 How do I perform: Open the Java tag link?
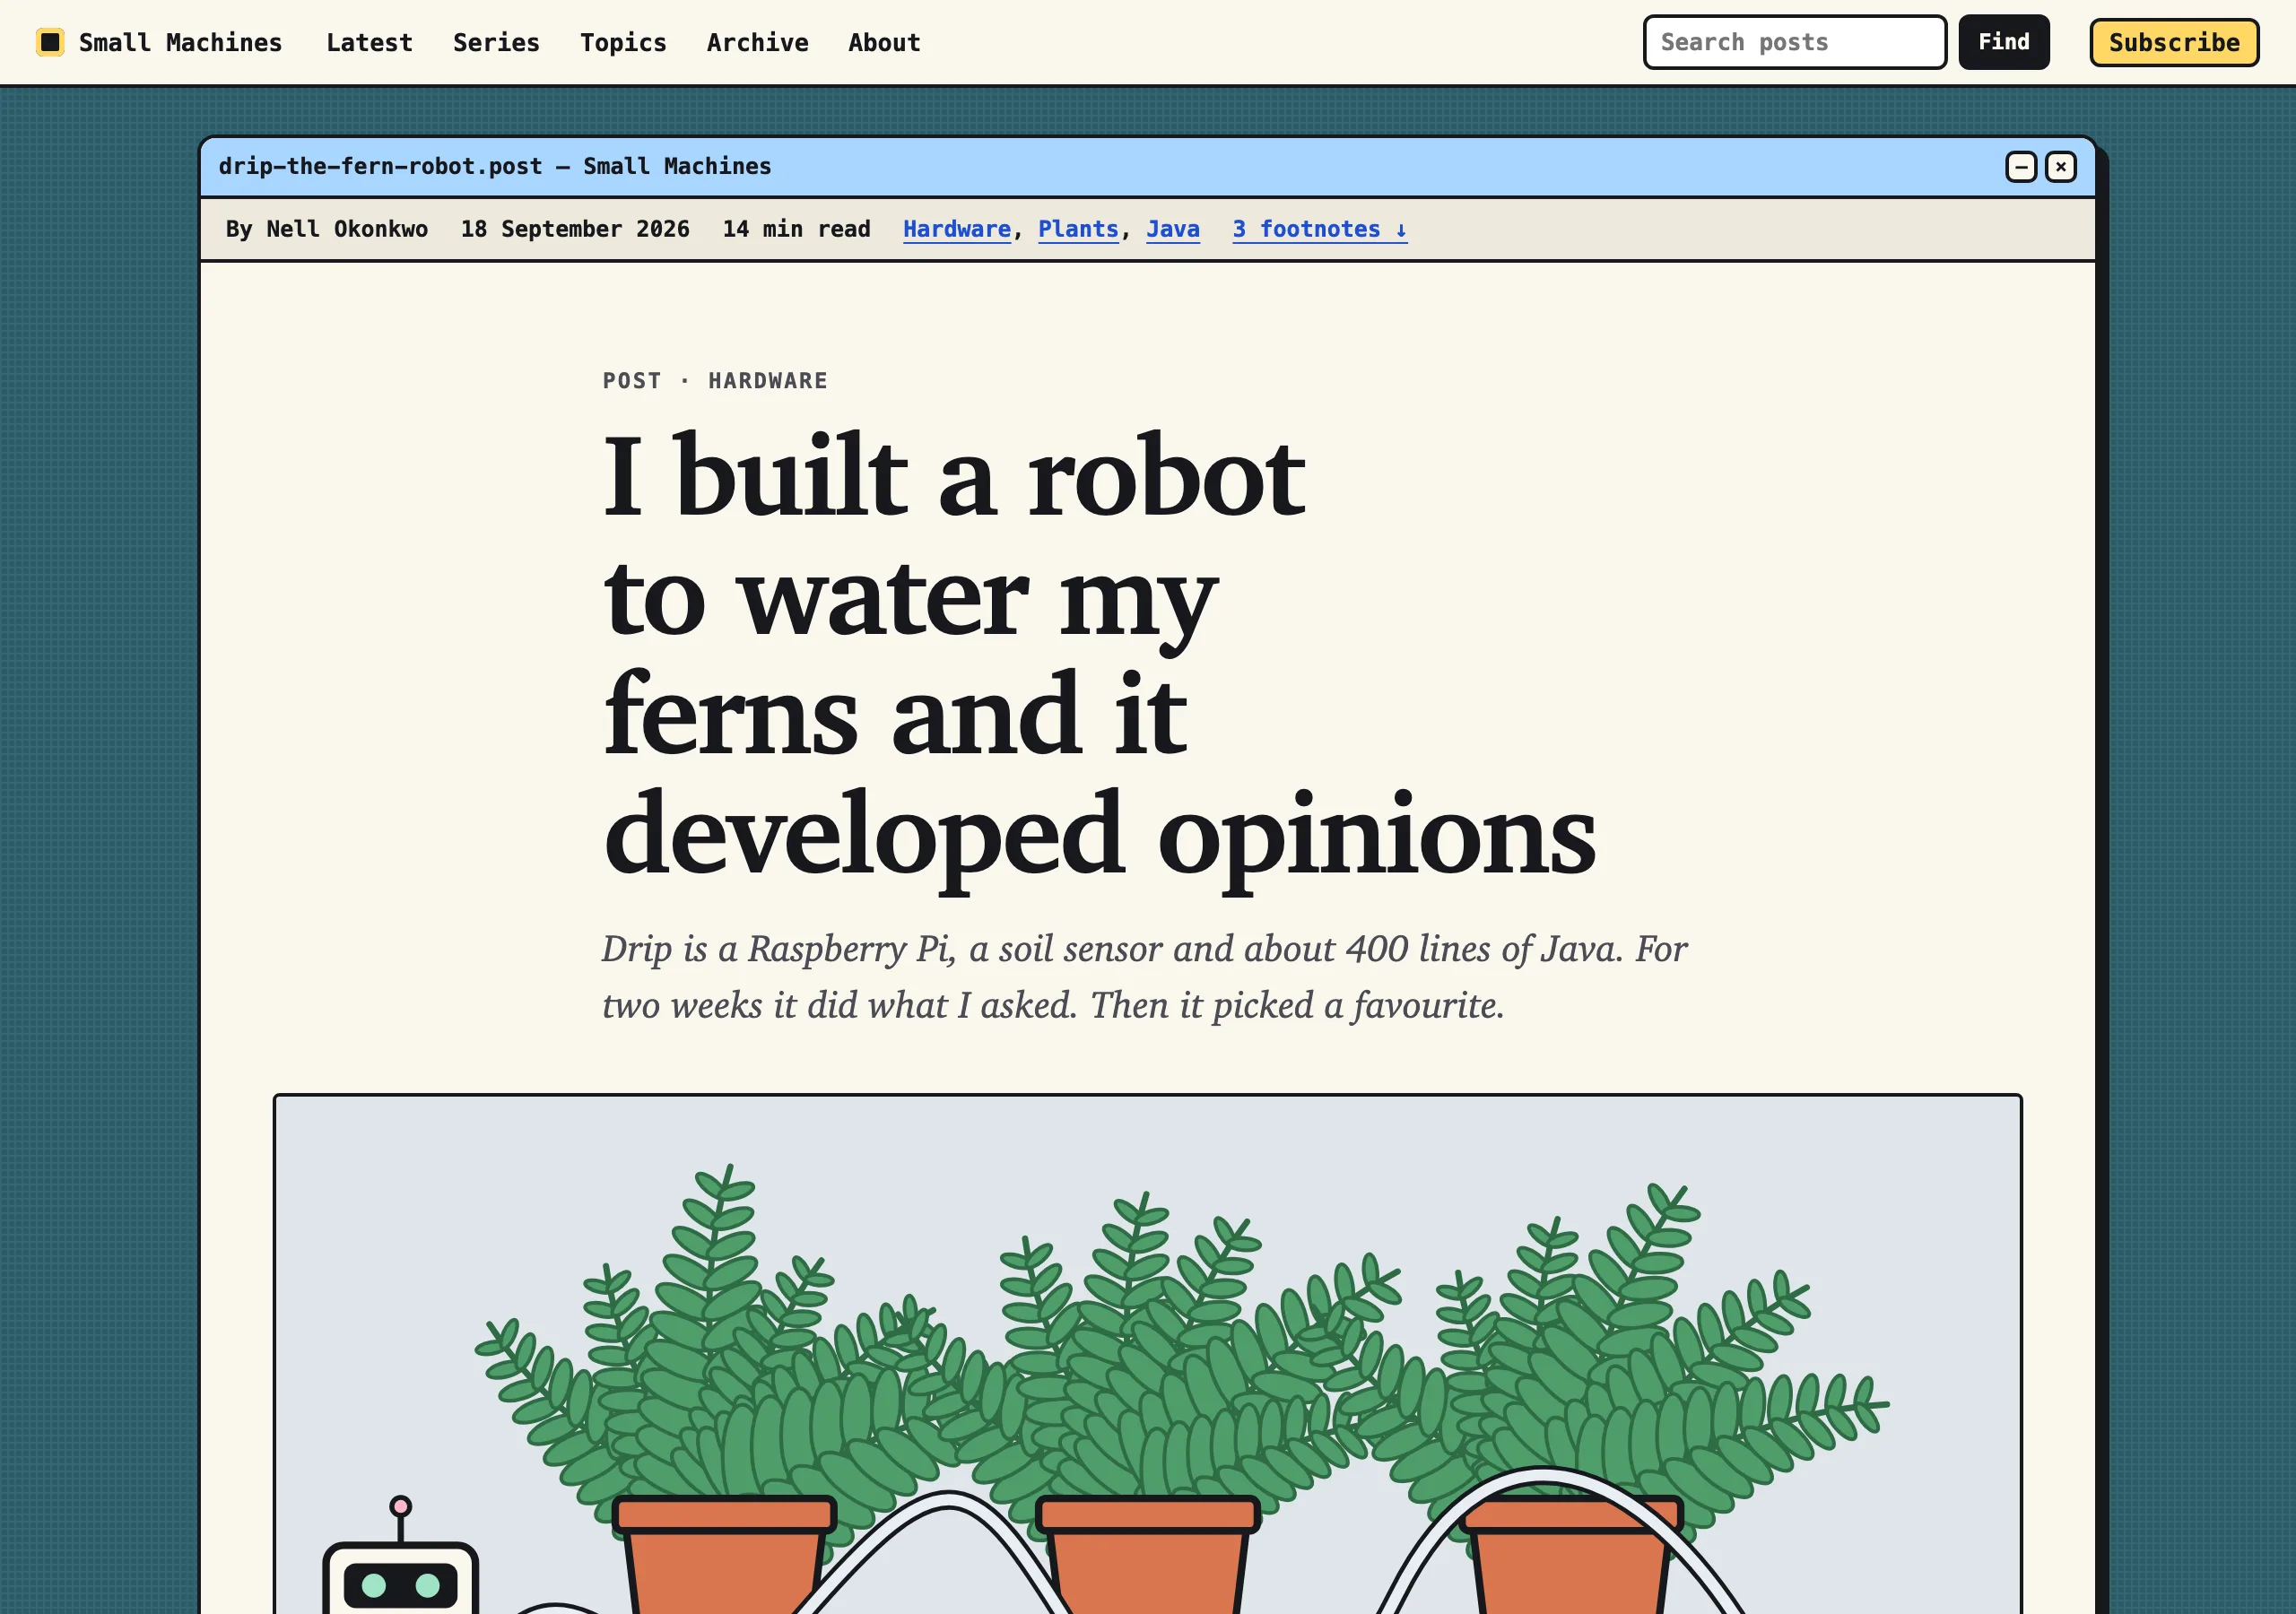1172,229
